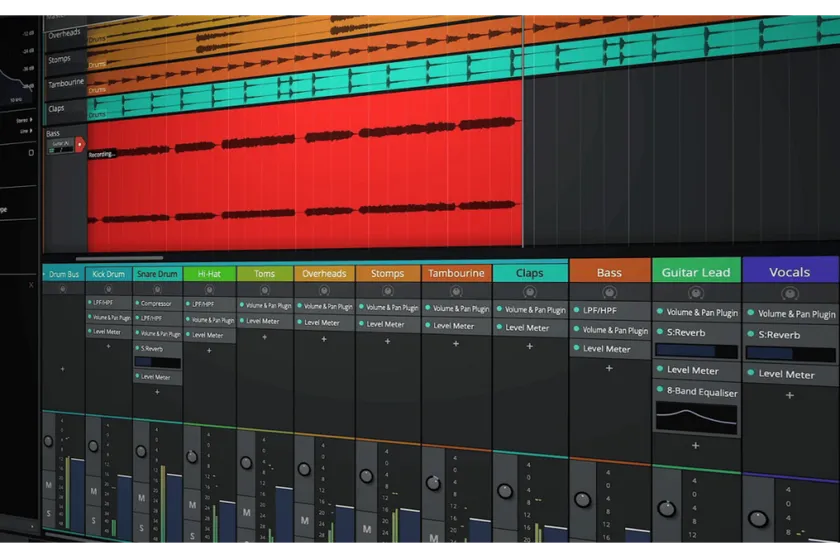Click the arrangement horizontal scrollbar

coord(119,258)
